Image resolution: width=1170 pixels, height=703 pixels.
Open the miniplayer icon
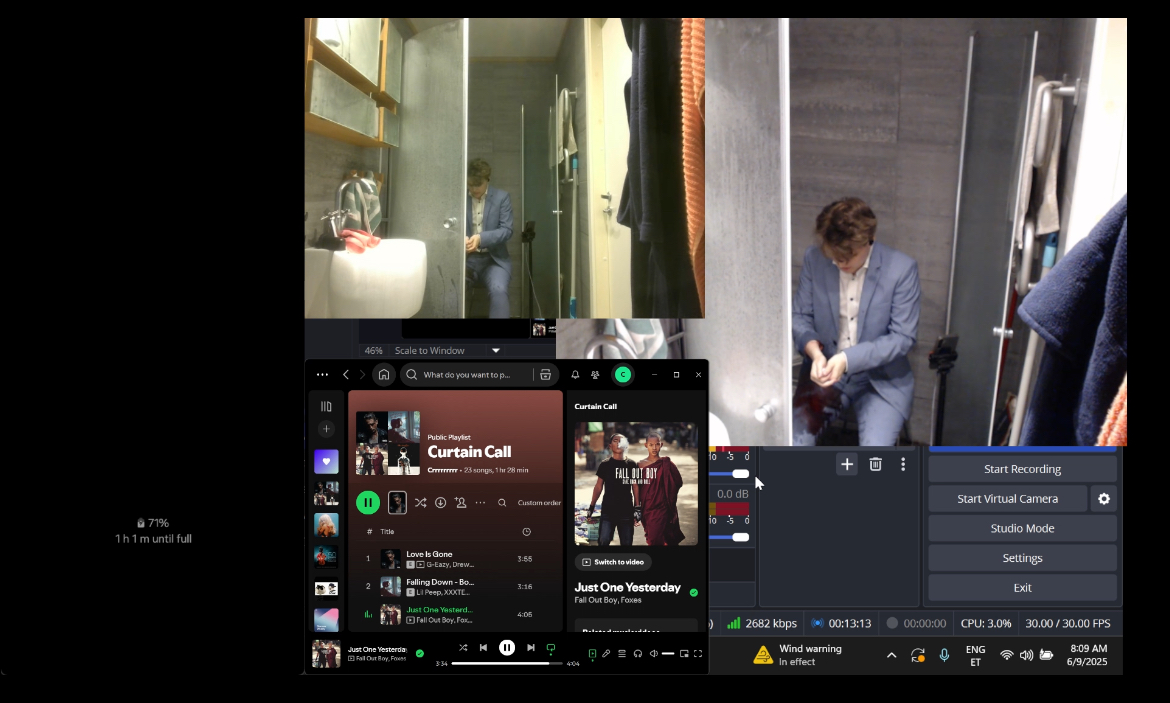coord(684,654)
